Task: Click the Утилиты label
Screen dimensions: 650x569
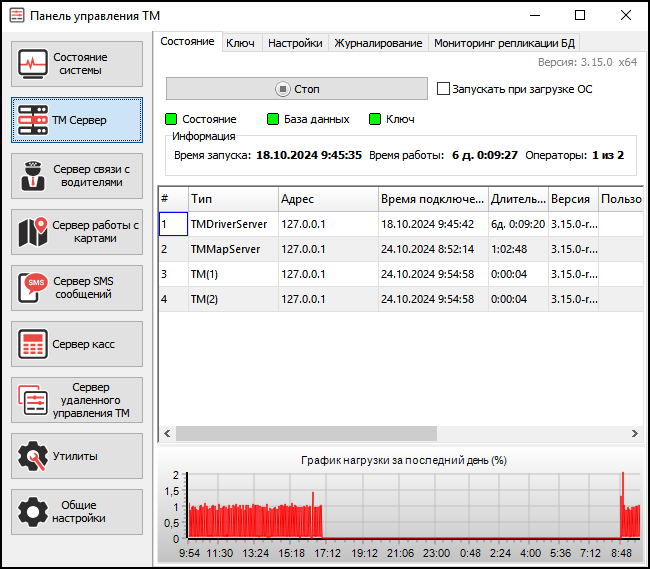Action: [75, 456]
